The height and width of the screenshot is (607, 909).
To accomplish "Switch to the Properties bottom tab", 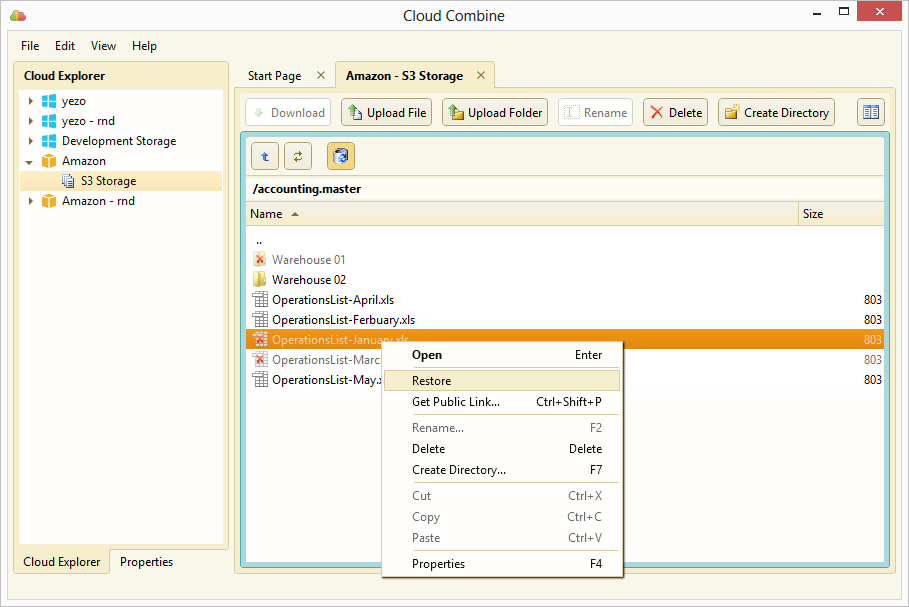I will click(146, 562).
